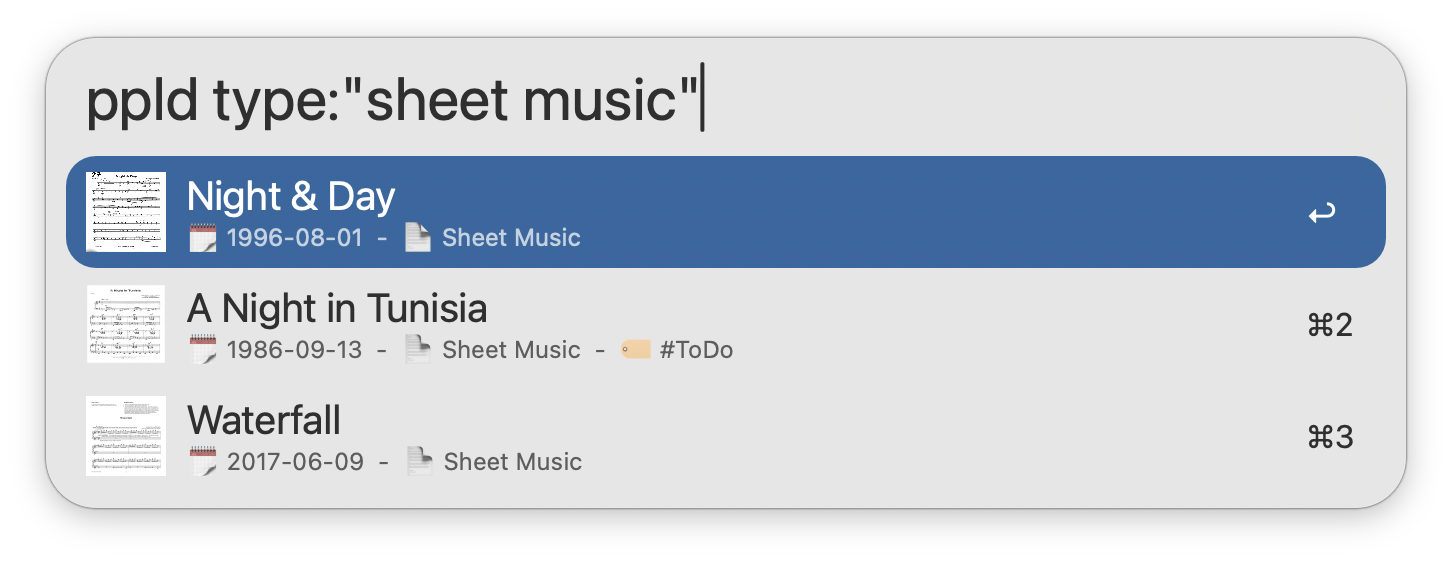Screen dimensions: 1452x562
Task: Open the Night & Day sheet music thumbnail
Action: pyautogui.click(x=126, y=212)
